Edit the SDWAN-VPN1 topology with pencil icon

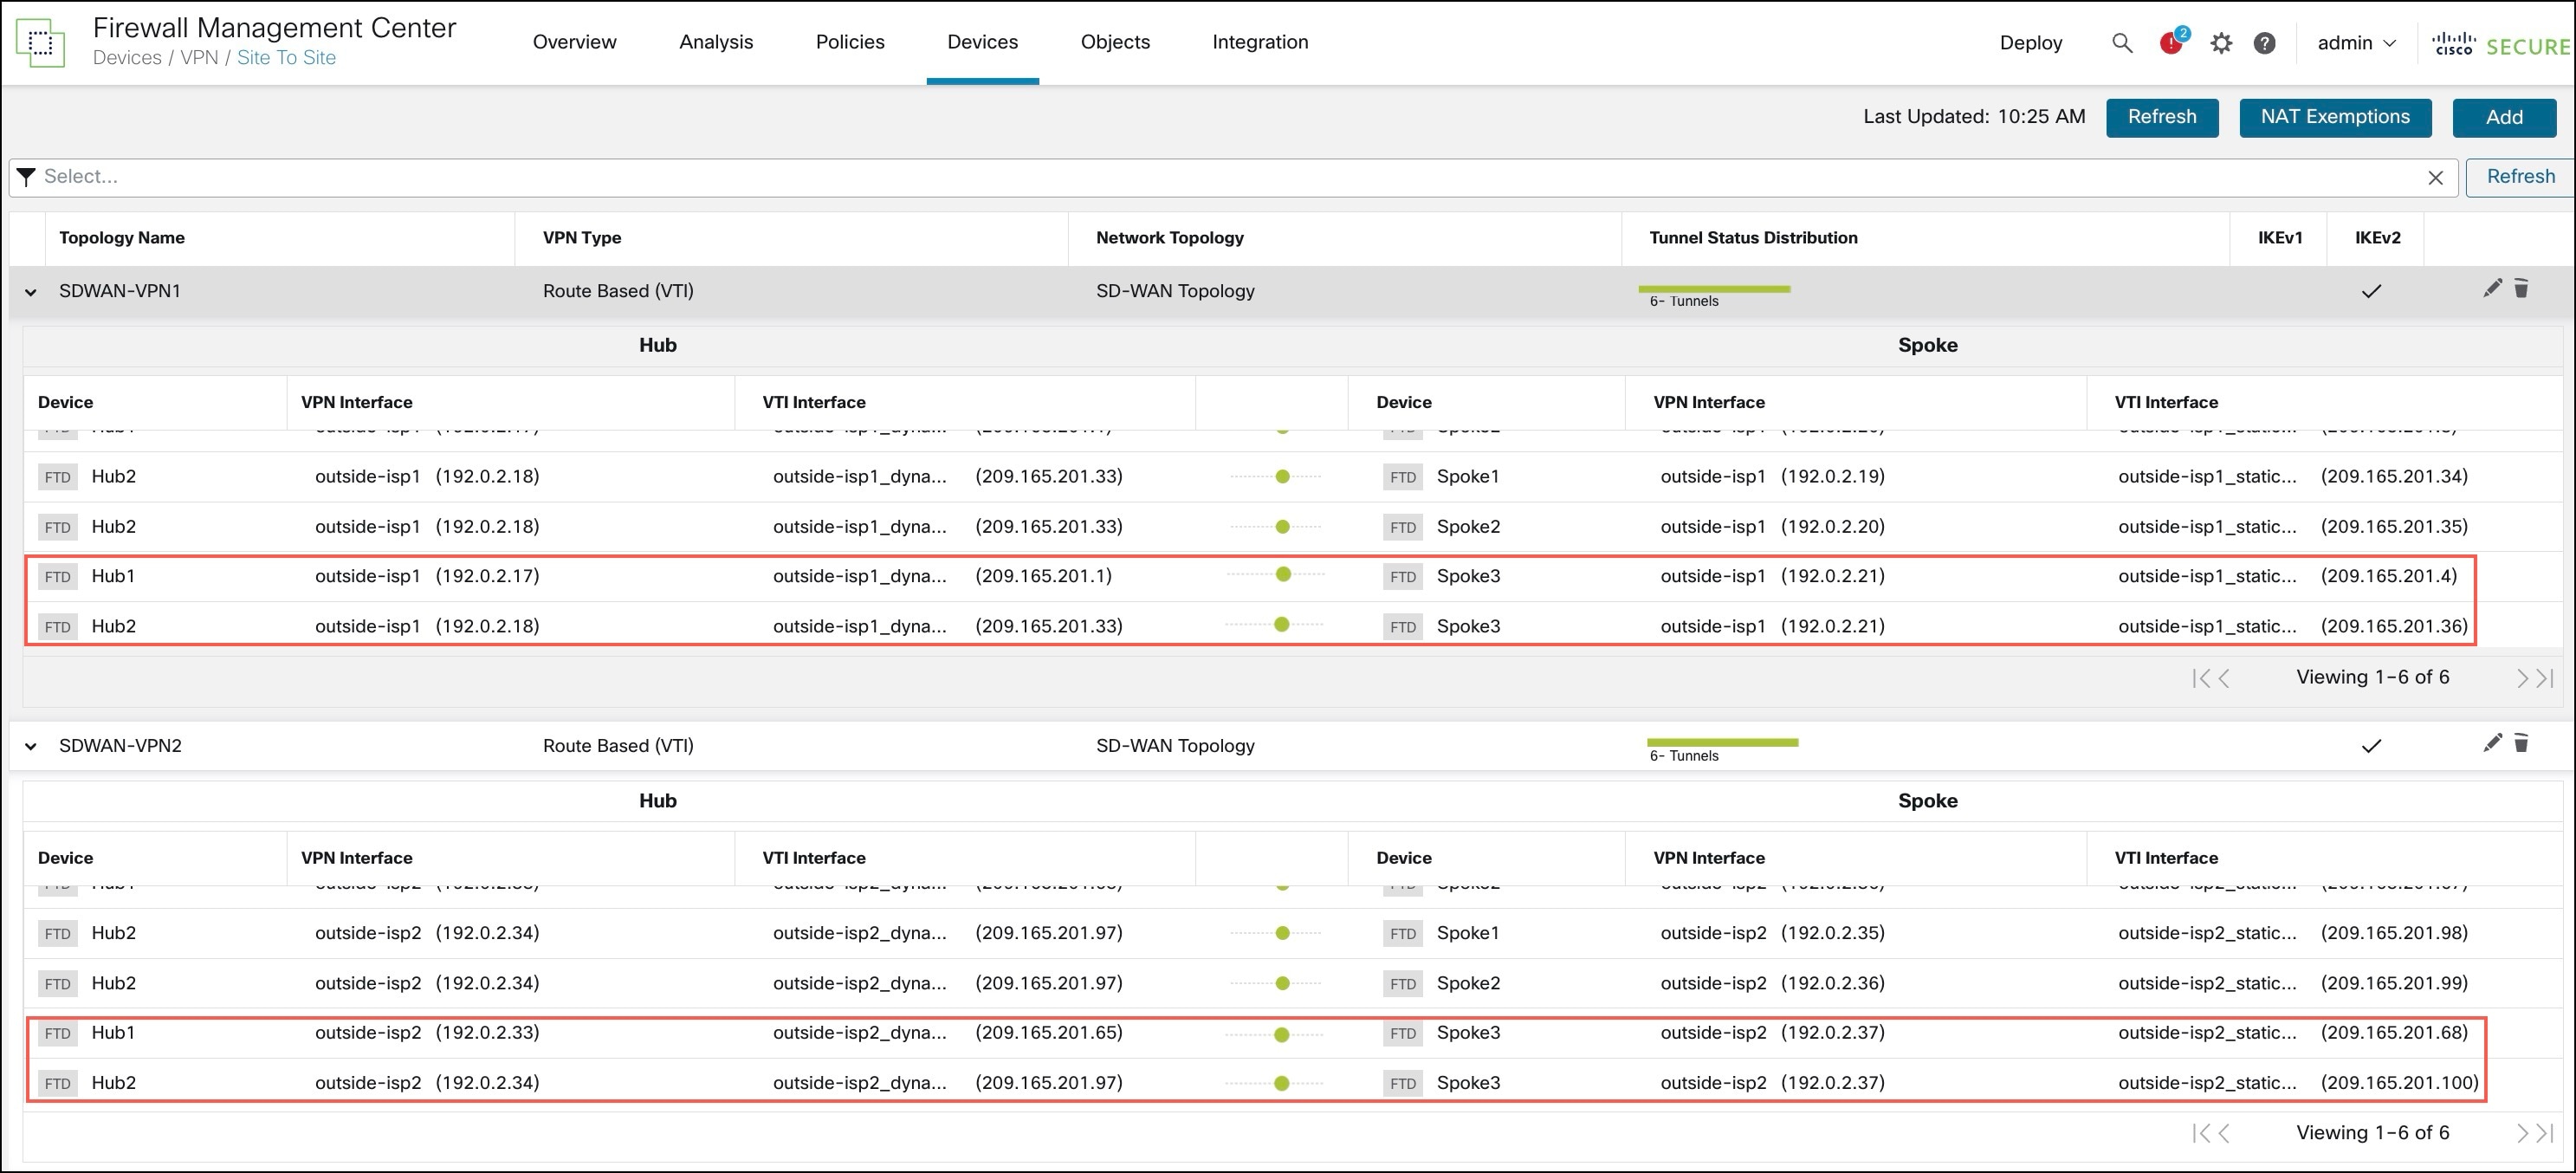pyautogui.click(x=2494, y=289)
